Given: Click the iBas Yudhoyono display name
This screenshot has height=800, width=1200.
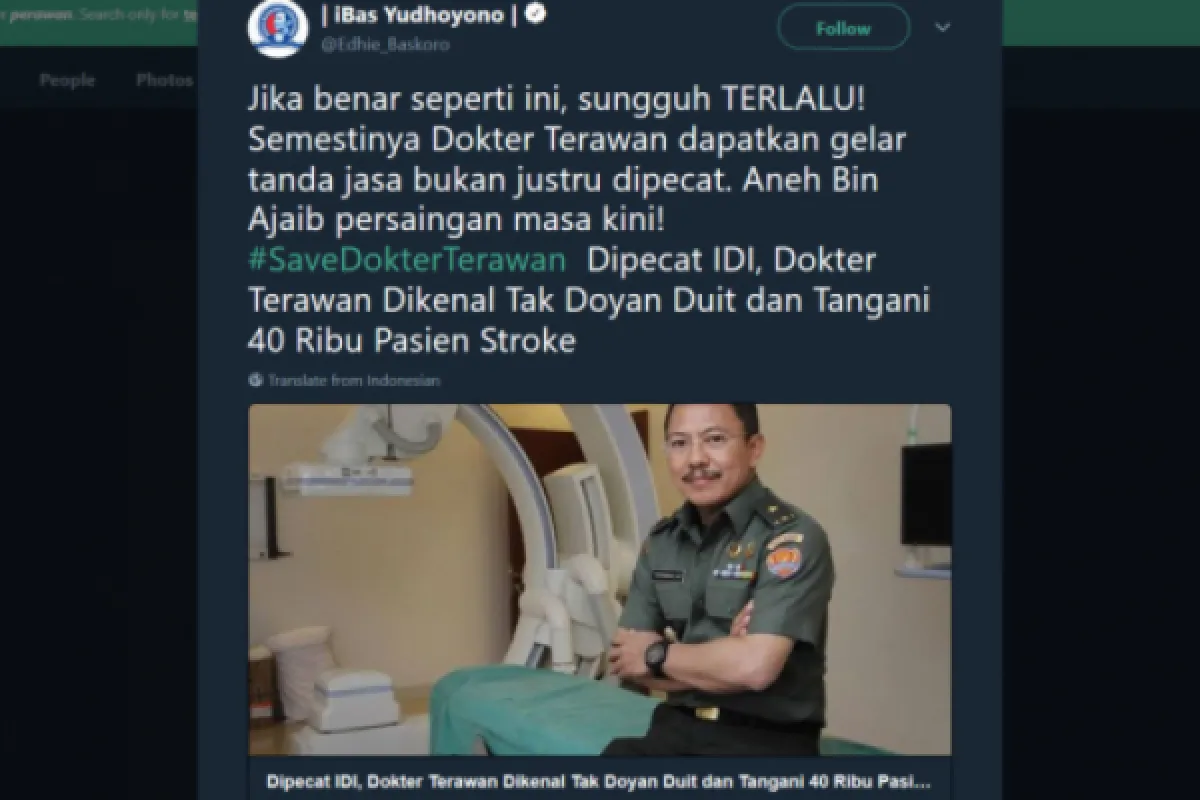Looking at the screenshot, I should [x=420, y=14].
